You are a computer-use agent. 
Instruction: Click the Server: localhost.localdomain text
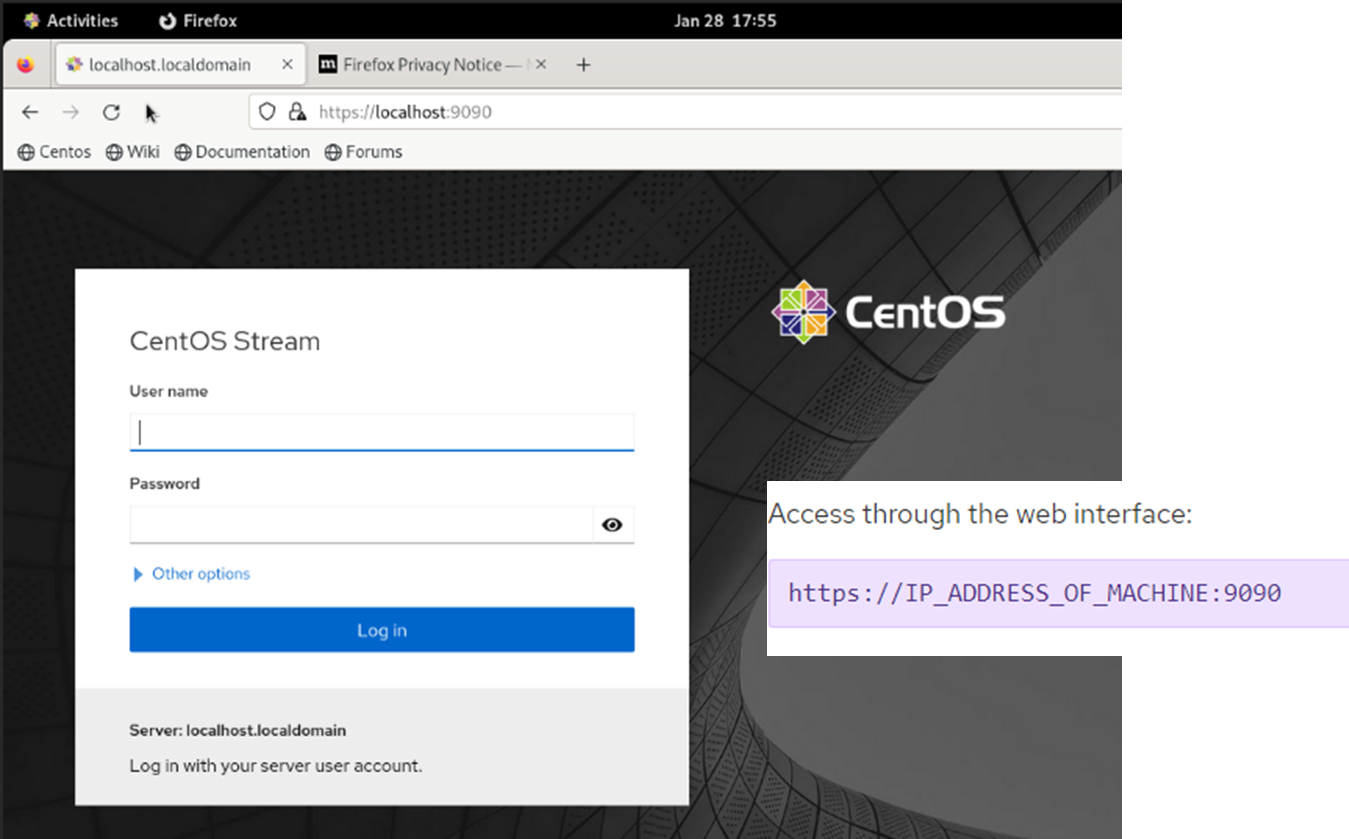(x=238, y=731)
